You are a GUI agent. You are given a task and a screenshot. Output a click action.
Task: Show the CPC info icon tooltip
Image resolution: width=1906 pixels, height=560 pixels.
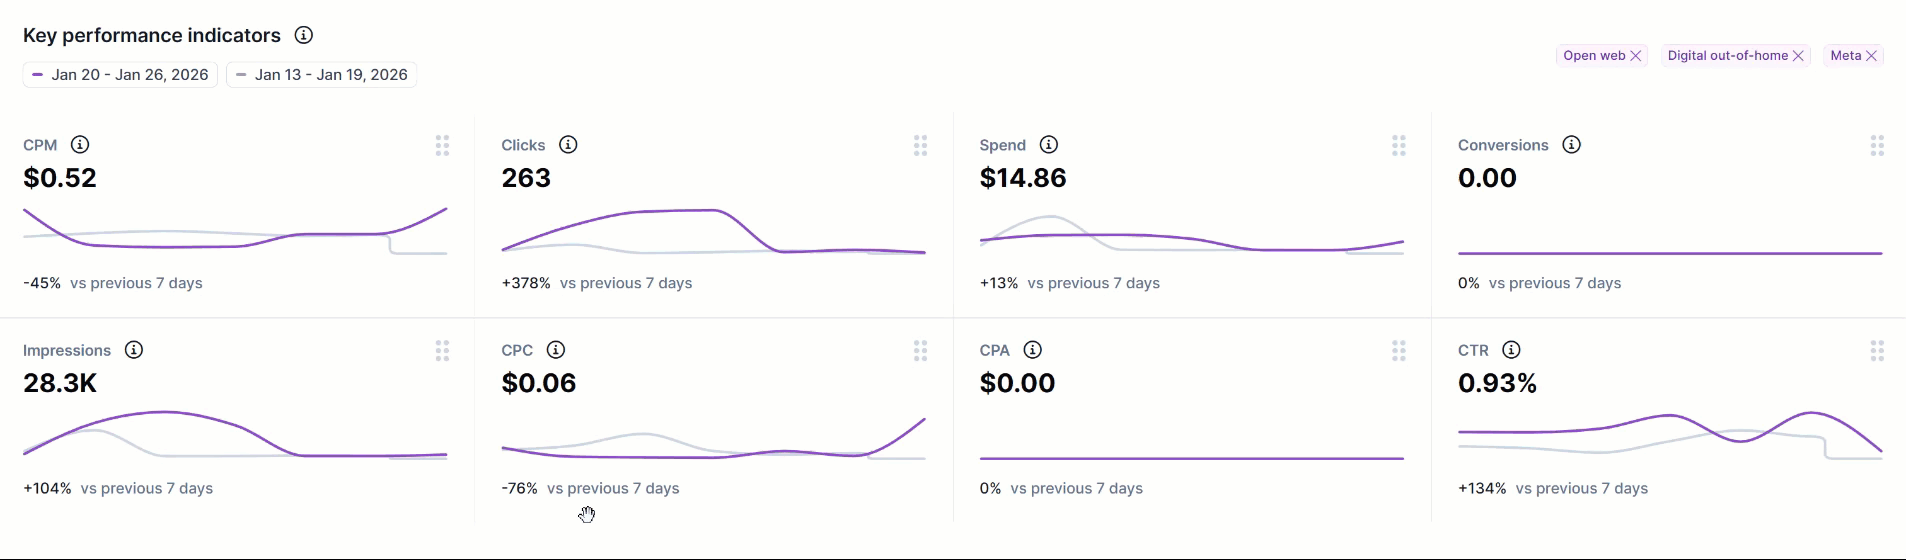(556, 350)
